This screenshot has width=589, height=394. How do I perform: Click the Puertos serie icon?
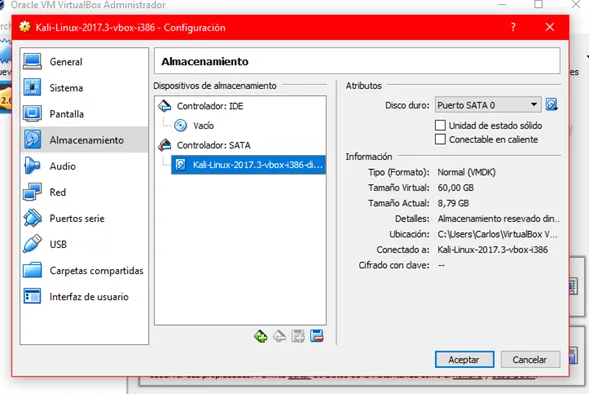click(x=32, y=218)
